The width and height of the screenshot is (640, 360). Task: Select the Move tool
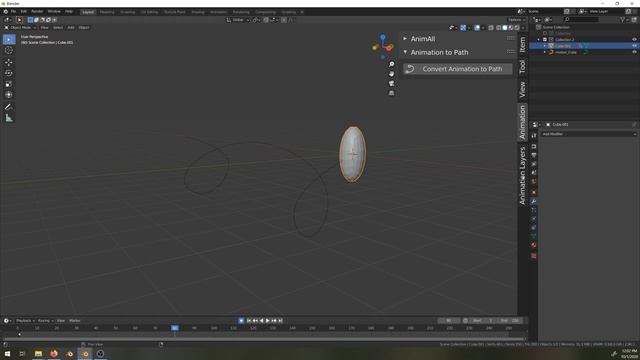coord(9,62)
